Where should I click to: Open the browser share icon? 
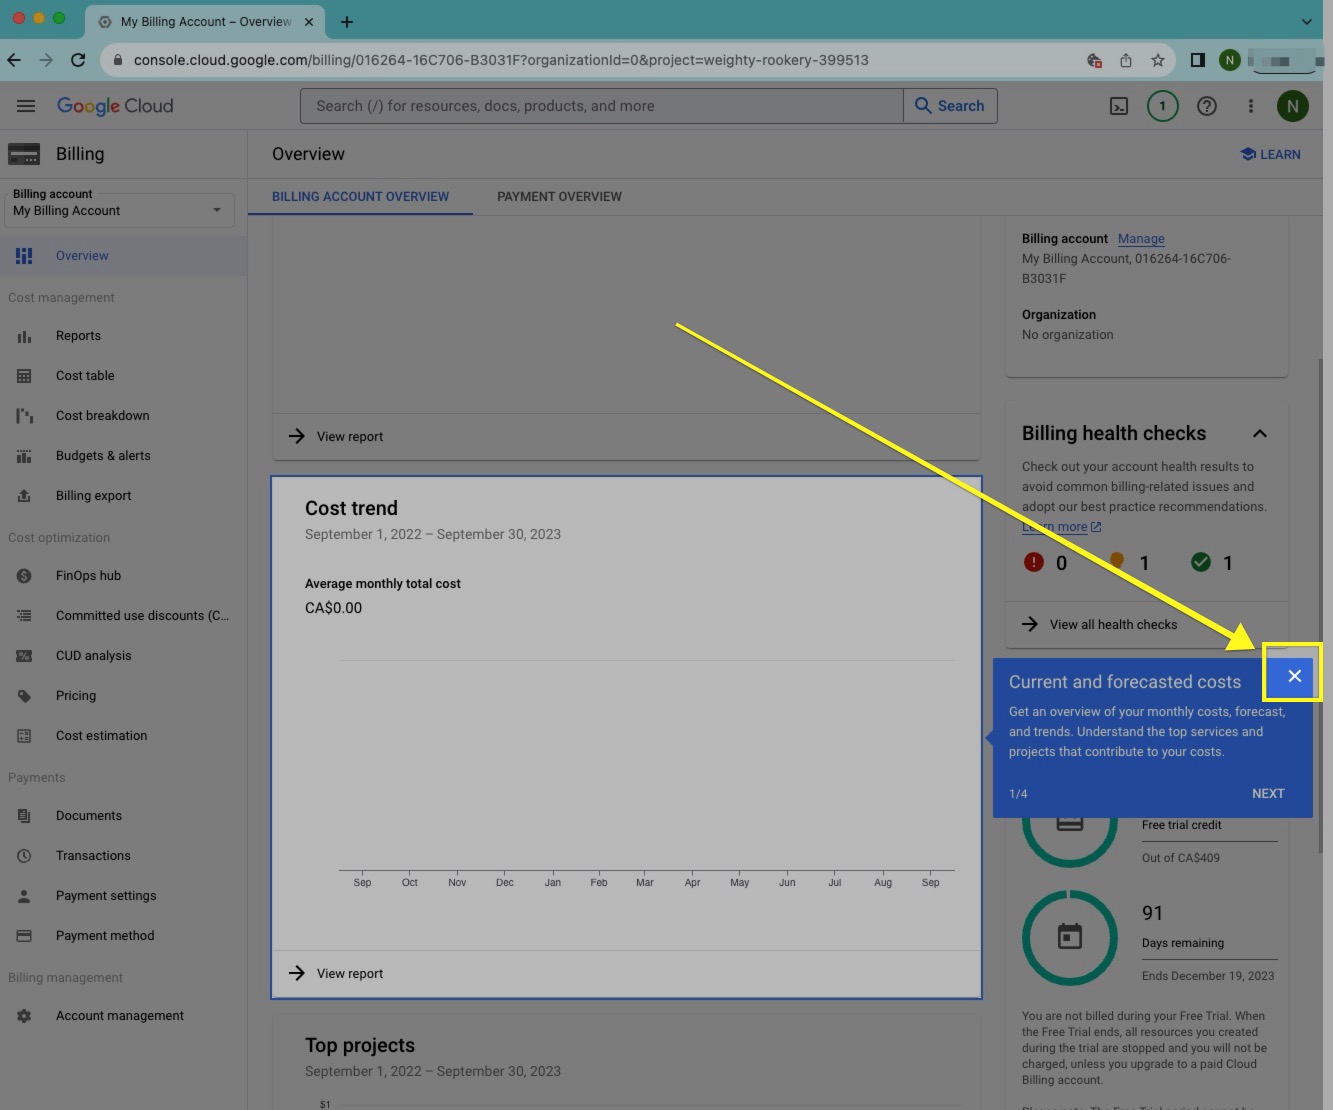[x=1126, y=60]
